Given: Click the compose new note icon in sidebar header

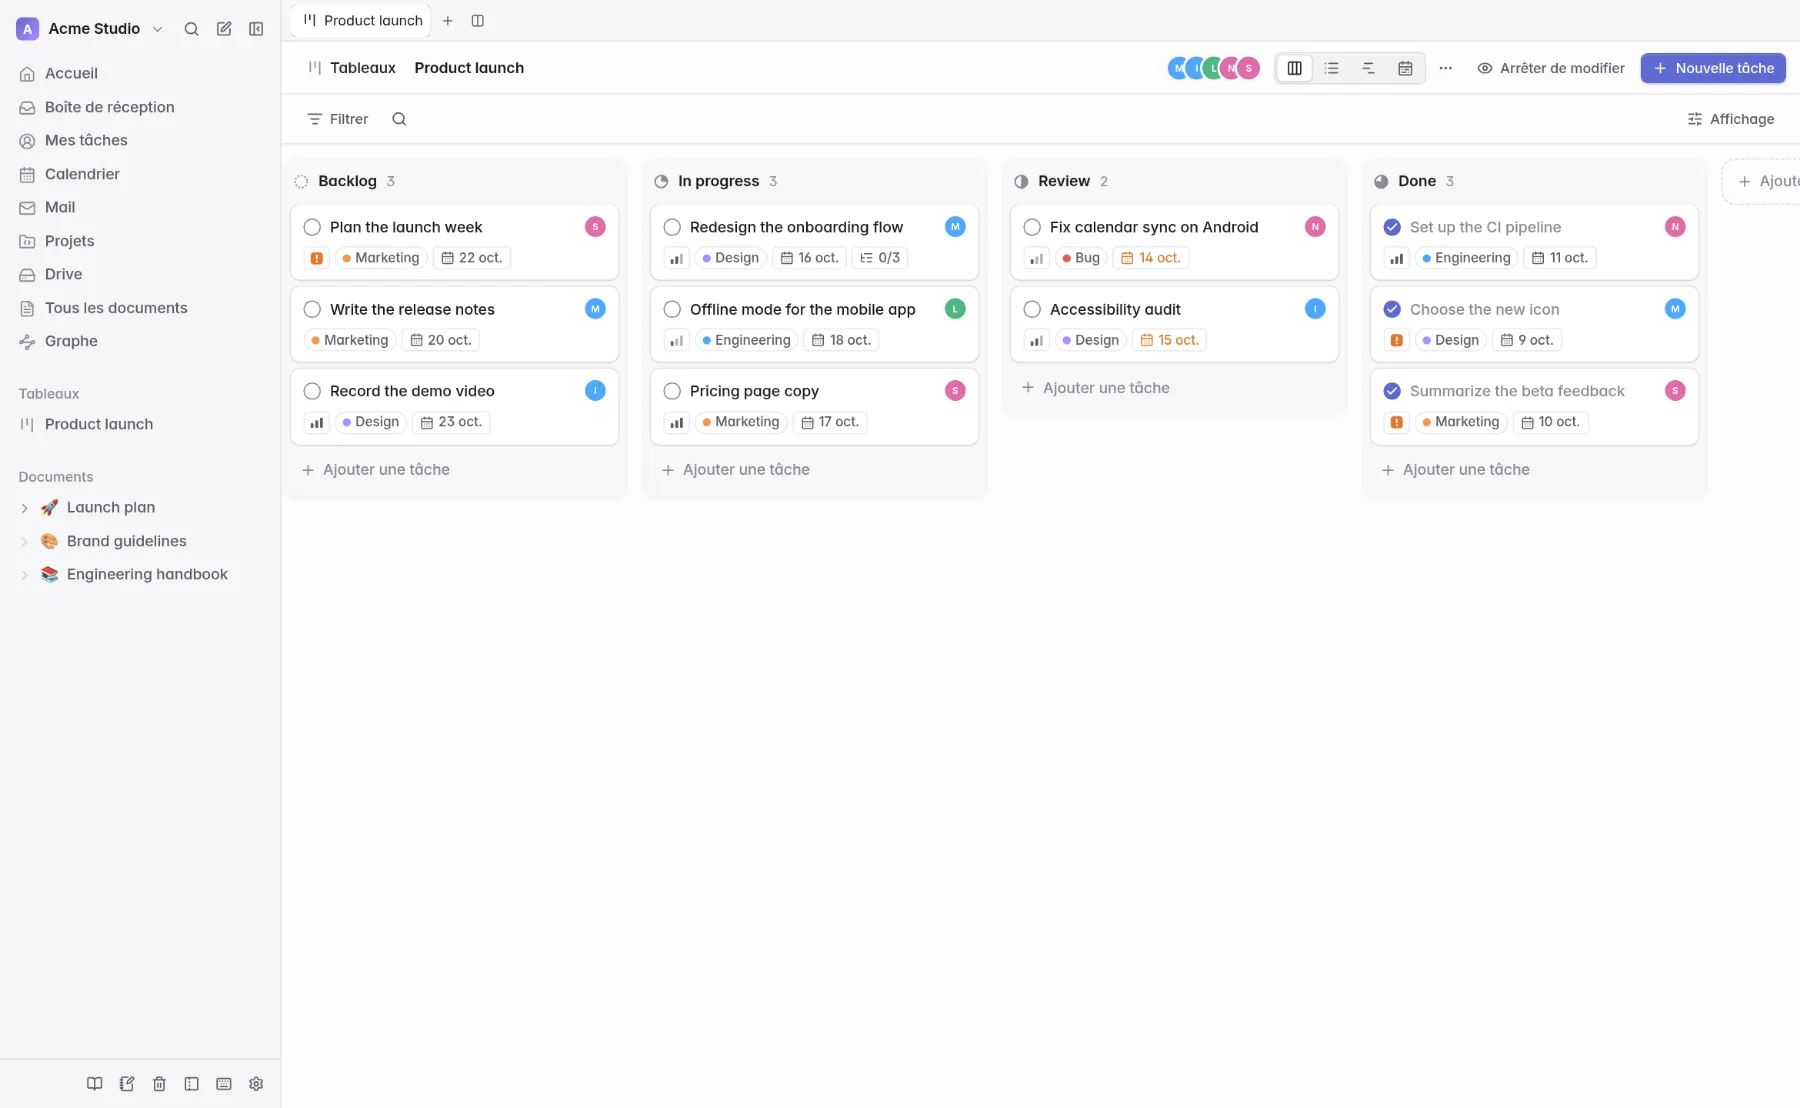Looking at the screenshot, I should click(x=224, y=29).
